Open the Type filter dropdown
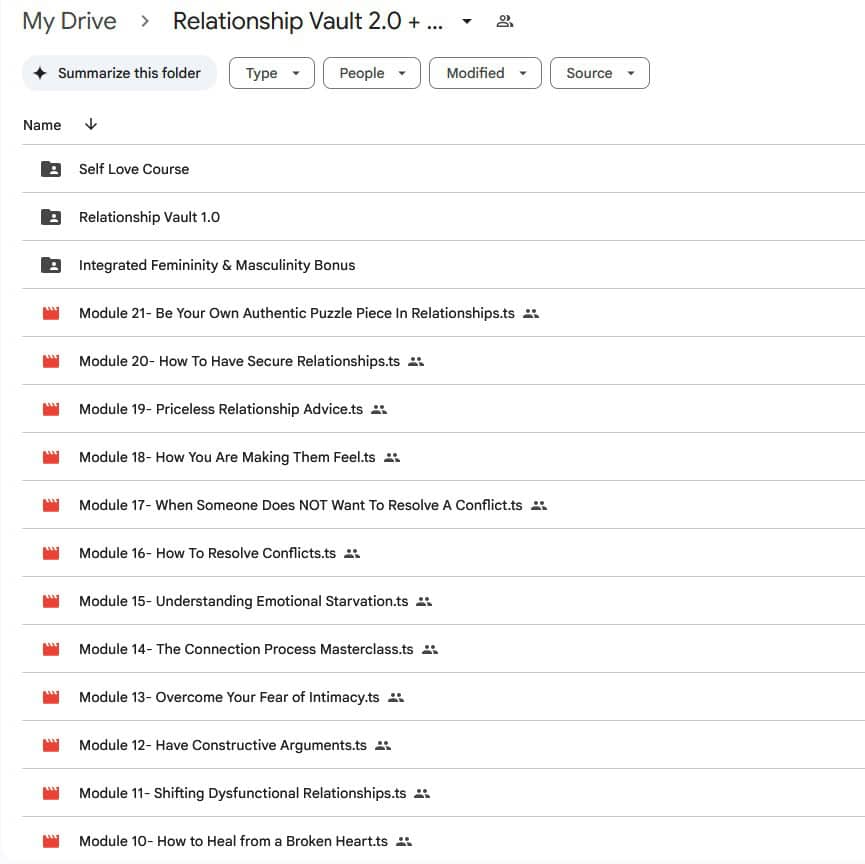Viewport: 865px width, 864px height. pyautogui.click(x=271, y=73)
